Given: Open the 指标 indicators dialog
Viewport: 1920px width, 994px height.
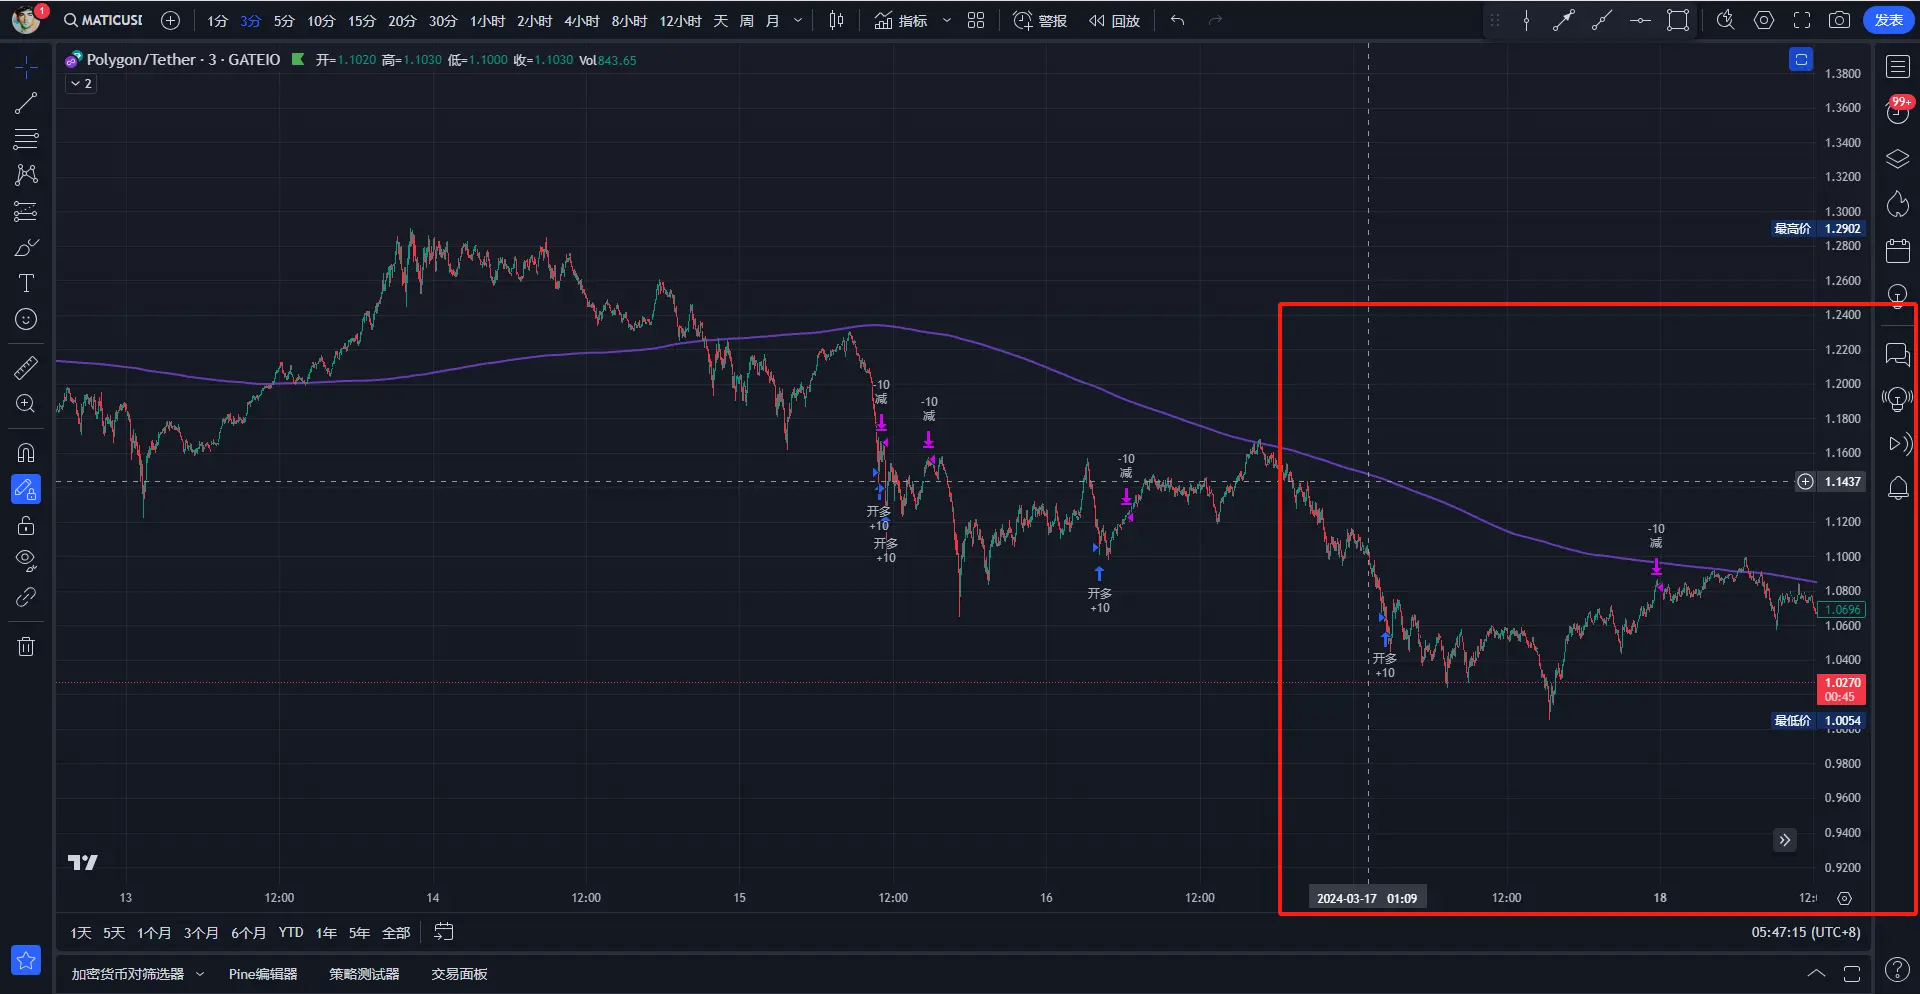Looking at the screenshot, I should coord(901,21).
